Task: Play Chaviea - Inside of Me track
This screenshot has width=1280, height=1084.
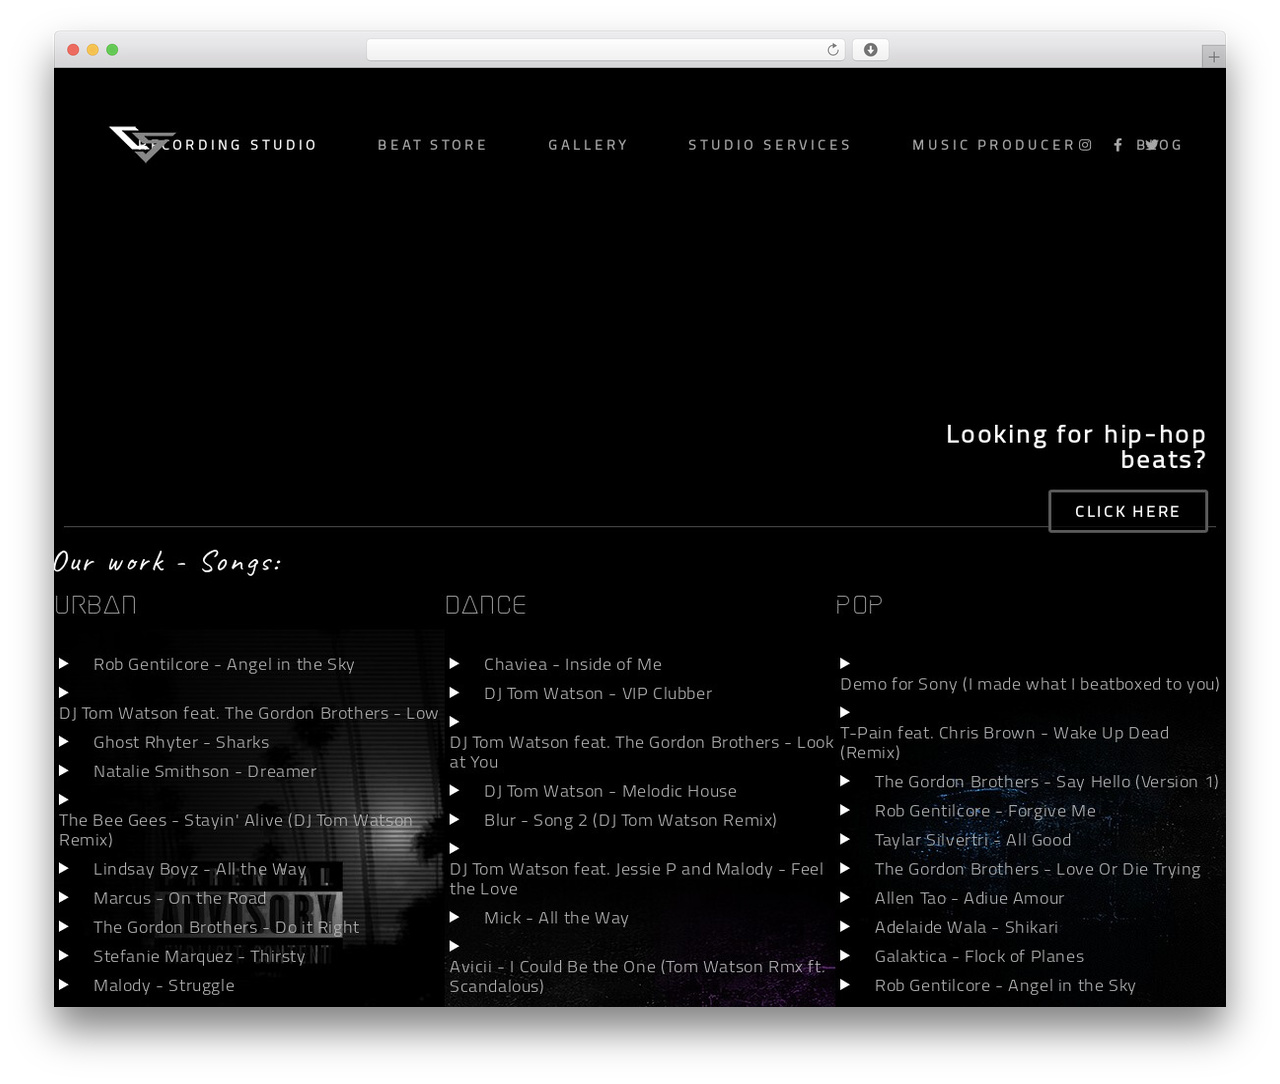Action: pyautogui.click(x=454, y=663)
